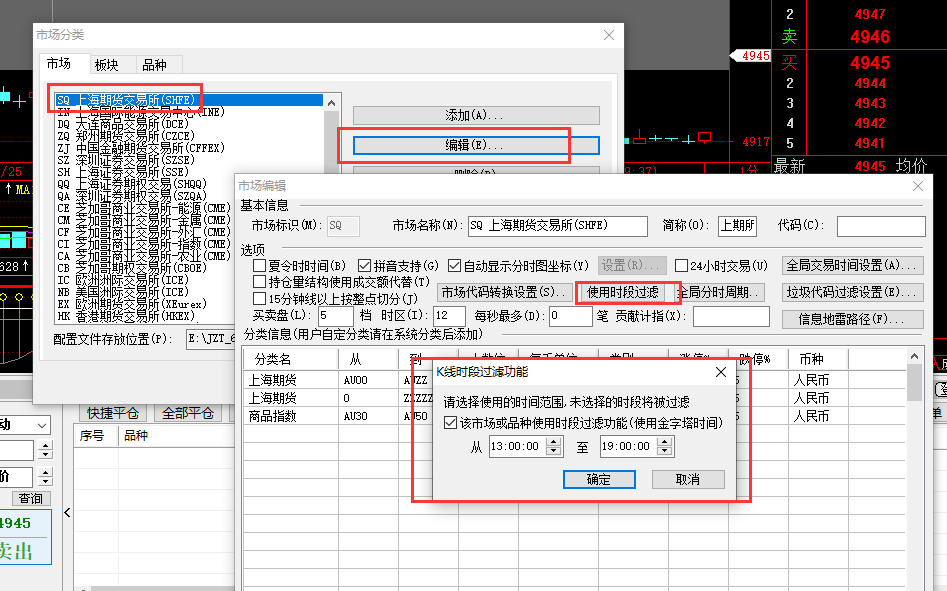Screen dimensions: 947x591
Task: Open the 全局分时周期.. button
Action: click(719, 292)
